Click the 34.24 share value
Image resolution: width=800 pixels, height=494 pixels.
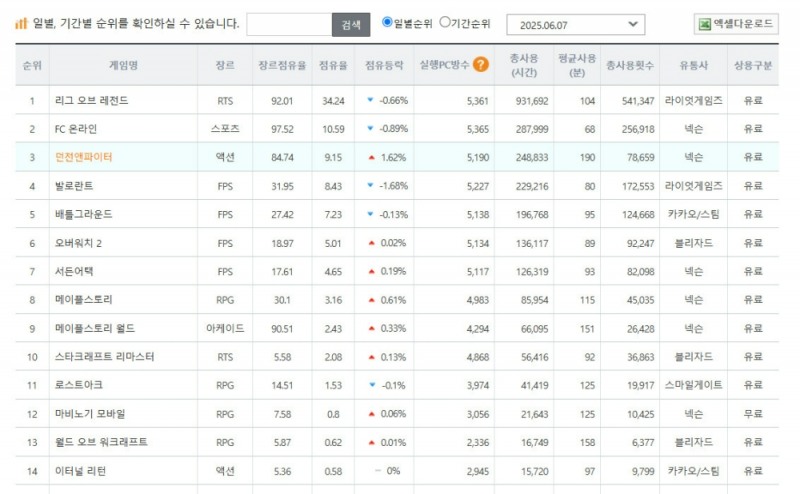click(333, 101)
